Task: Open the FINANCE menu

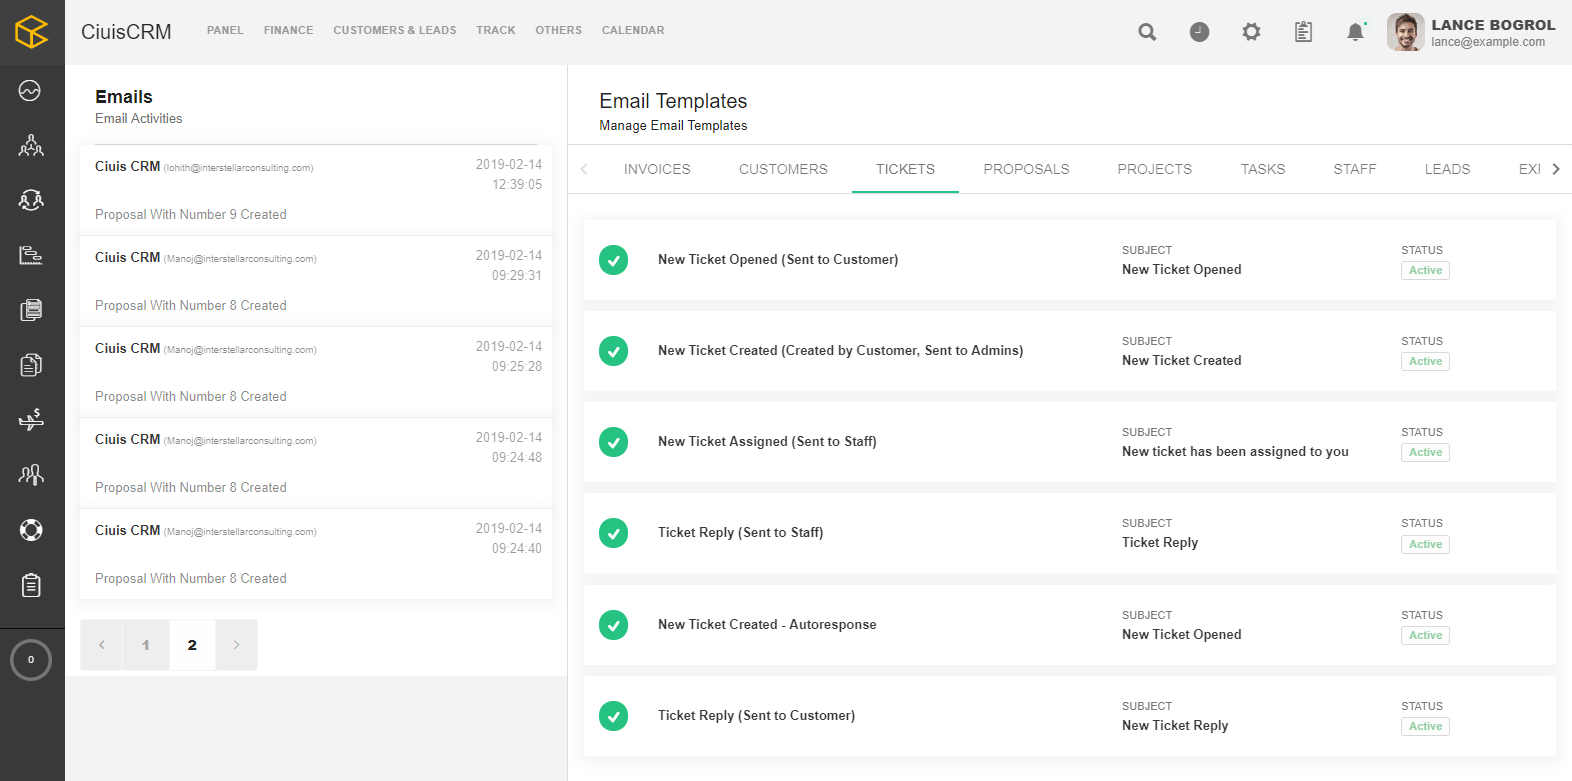Action: pos(288,31)
